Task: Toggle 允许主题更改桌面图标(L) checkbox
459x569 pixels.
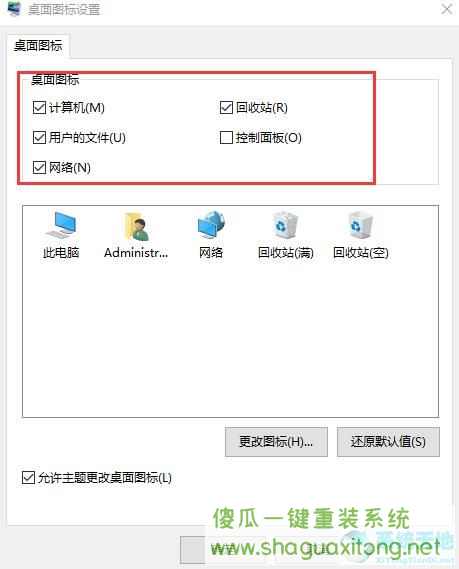Action: click(x=28, y=478)
